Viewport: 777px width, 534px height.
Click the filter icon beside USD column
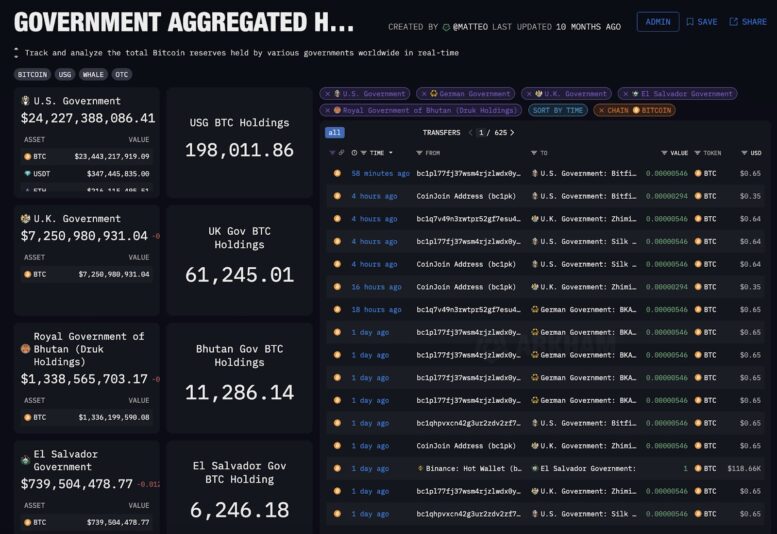click(x=741, y=153)
